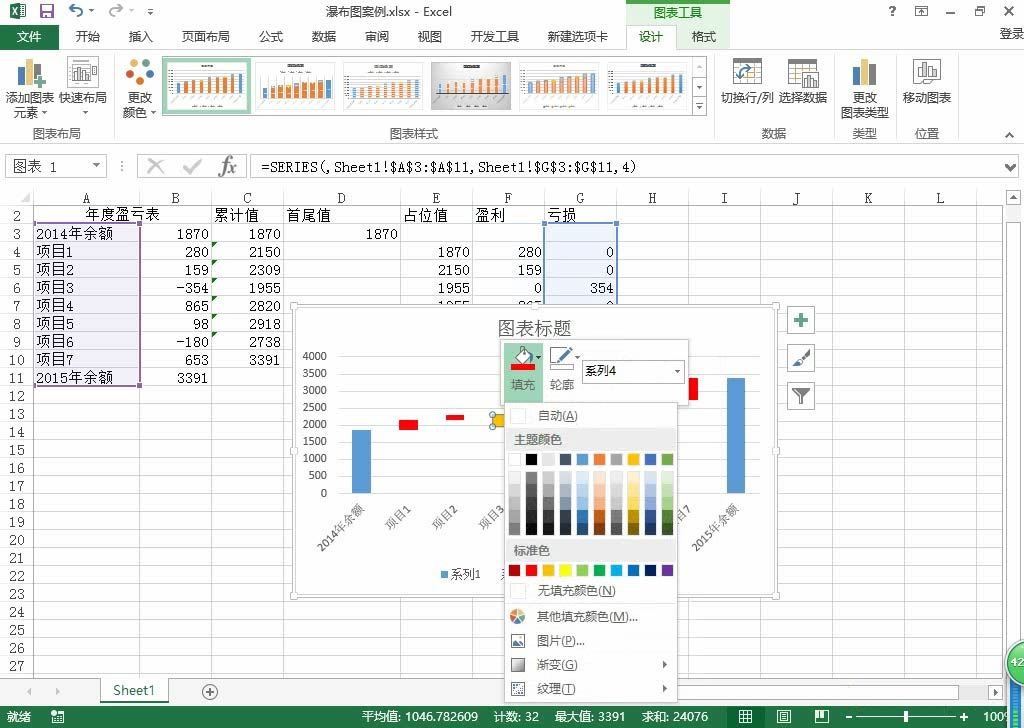Switch to the Developer (开发工具) tab
This screenshot has height=728, width=1024.
pyautogui.click(x=494, y=37)
